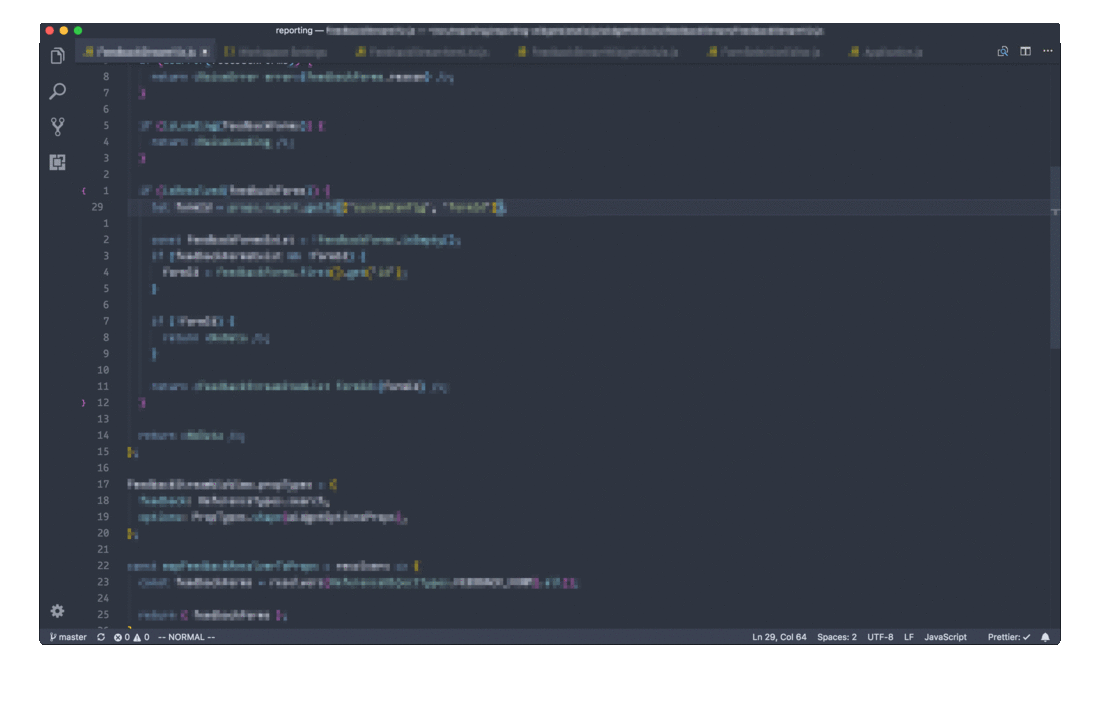This screenshot has width=1100, height=701.
Task: Expand the collapsed code fold at line 12
Action: click(83, 402)
